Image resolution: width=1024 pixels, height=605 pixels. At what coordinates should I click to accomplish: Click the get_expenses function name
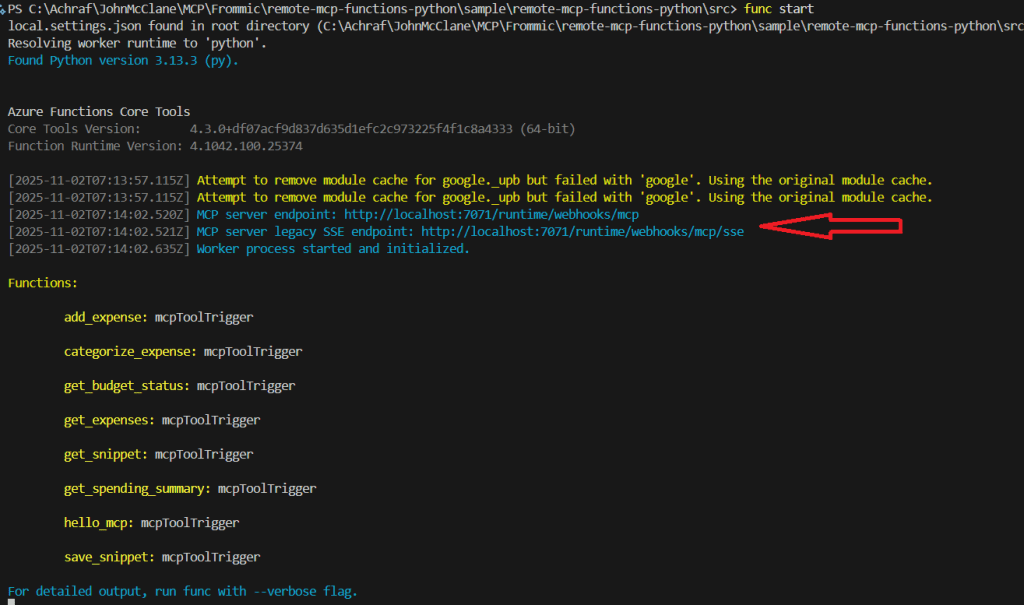point(108,420)
